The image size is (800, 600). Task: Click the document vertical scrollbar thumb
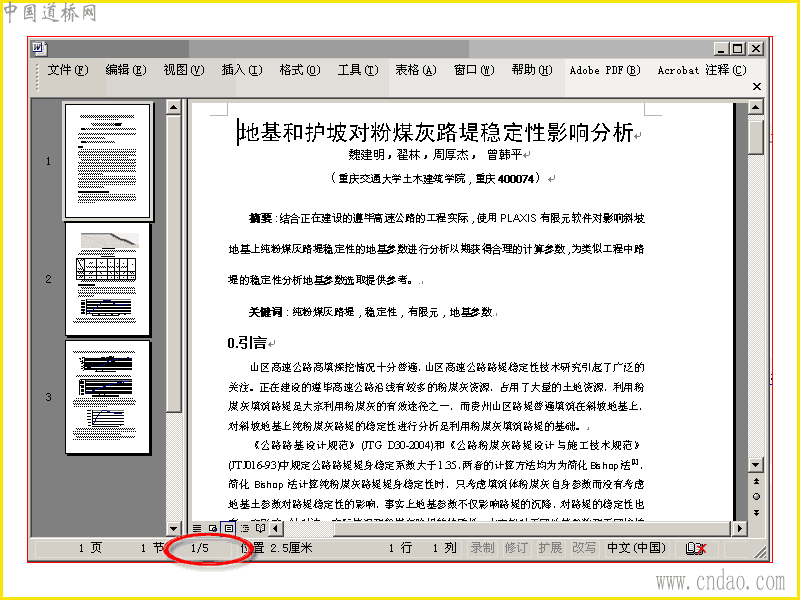coord(756,135)
